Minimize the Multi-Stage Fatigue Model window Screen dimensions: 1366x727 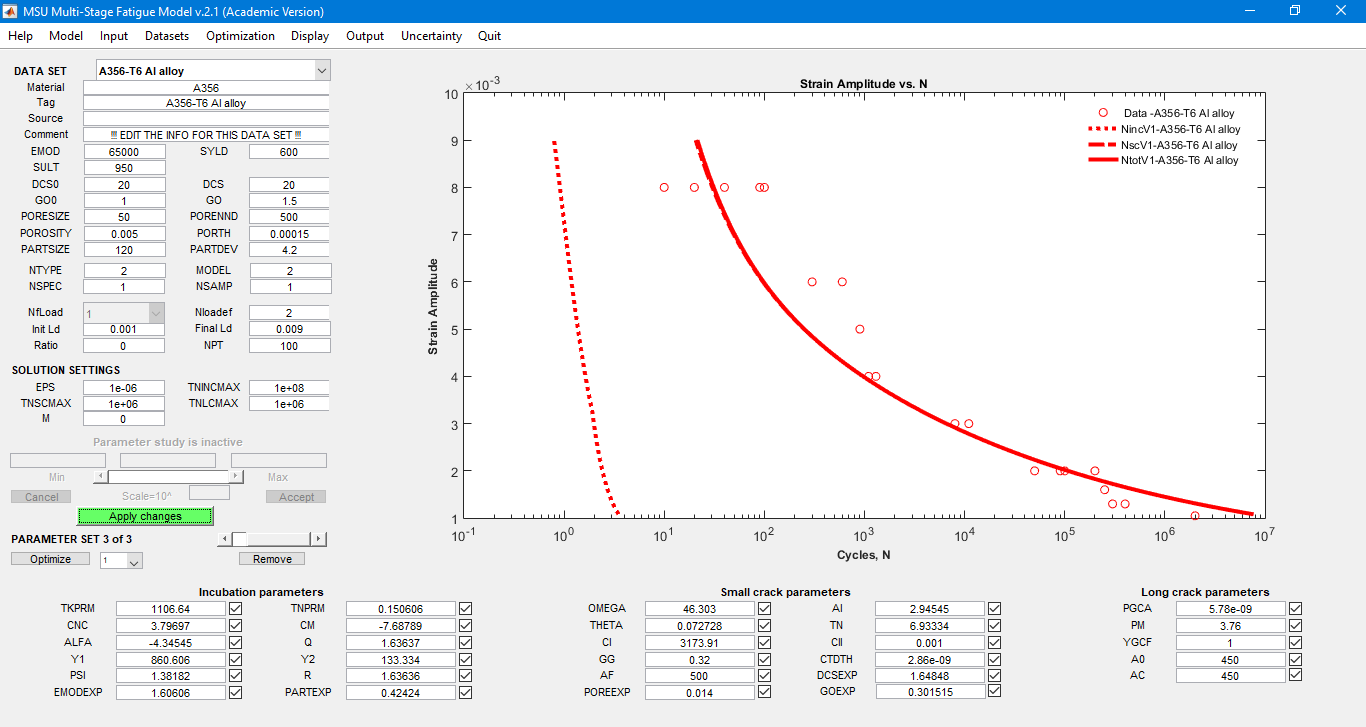coord(1249,11)
